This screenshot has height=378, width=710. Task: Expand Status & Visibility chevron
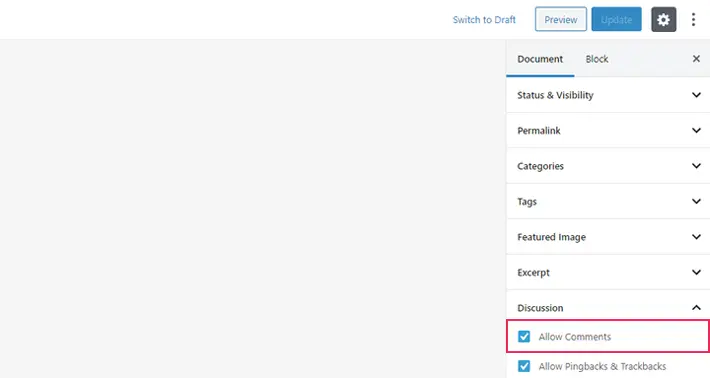(x=696, y=95)
